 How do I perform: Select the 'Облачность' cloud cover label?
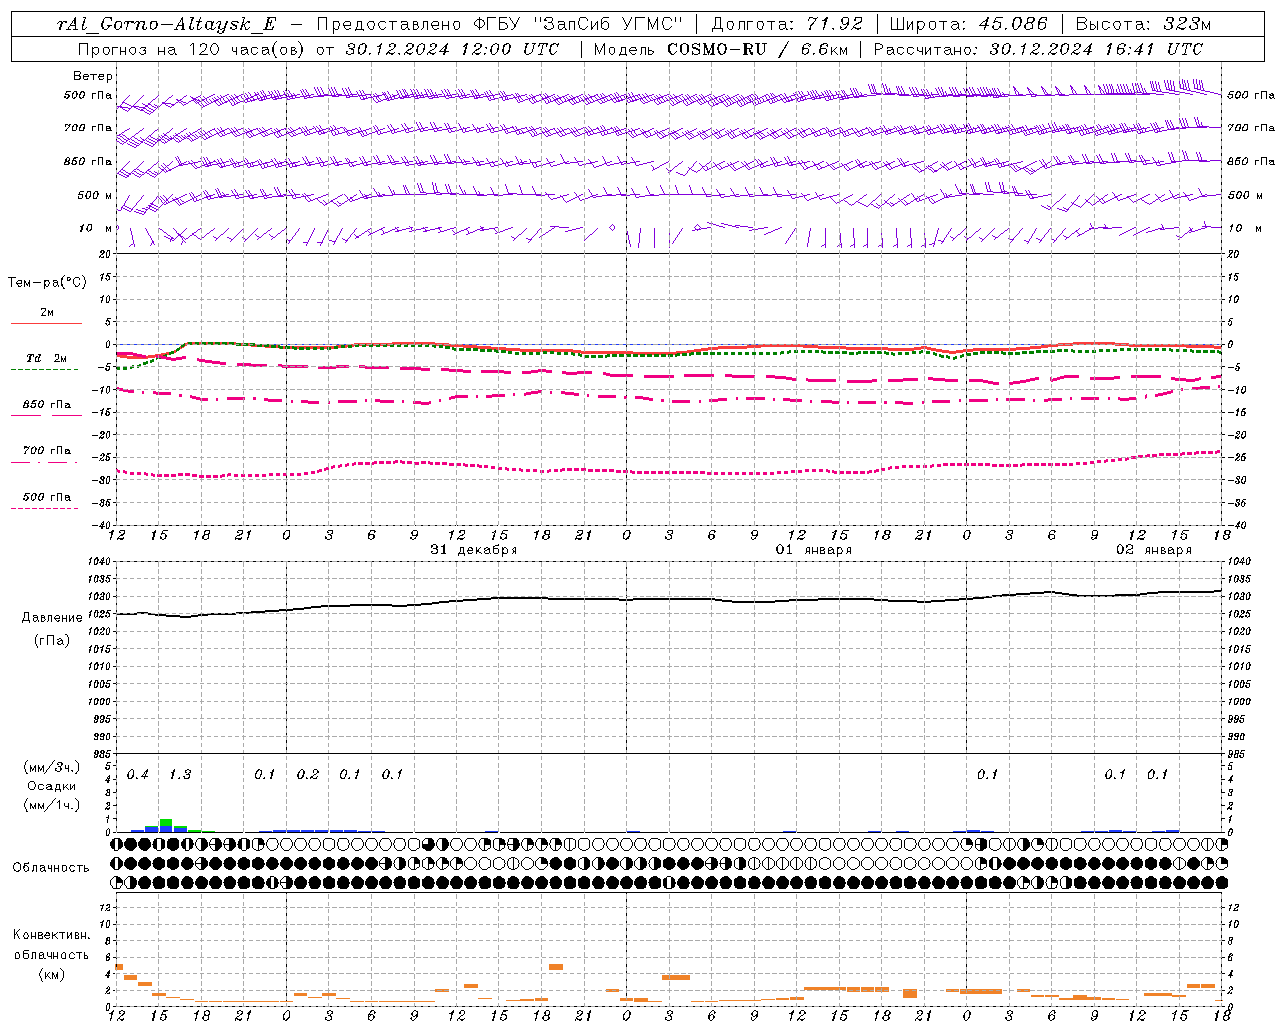pos(51,868)
